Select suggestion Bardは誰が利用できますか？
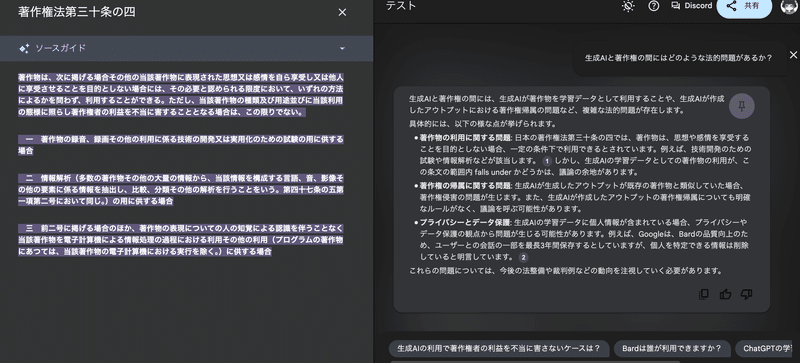 pos(671,349)
